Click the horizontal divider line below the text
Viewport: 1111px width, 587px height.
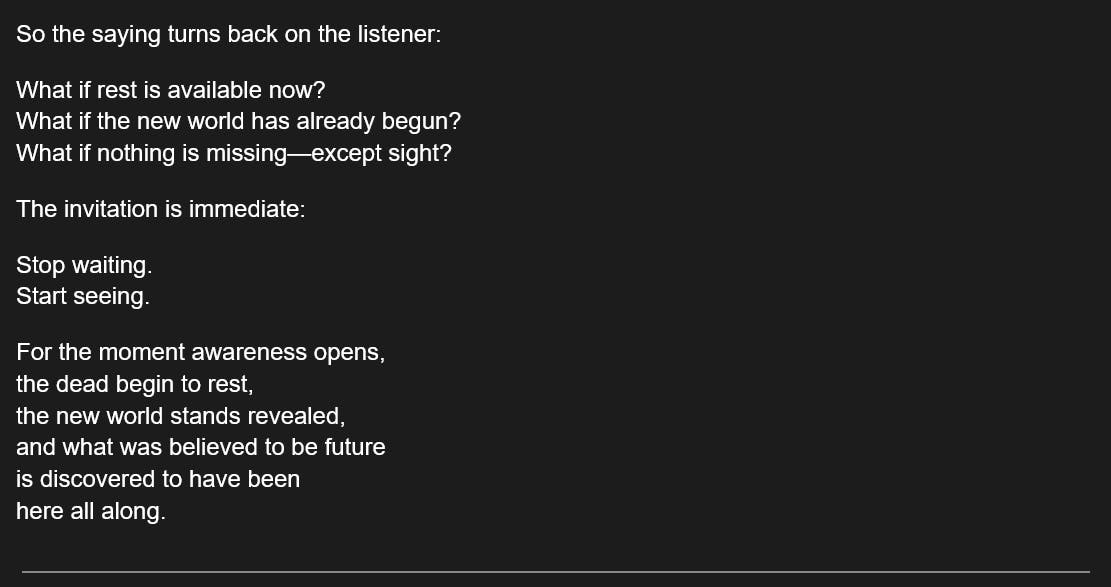pyautogui.click(x=555, y=572)
